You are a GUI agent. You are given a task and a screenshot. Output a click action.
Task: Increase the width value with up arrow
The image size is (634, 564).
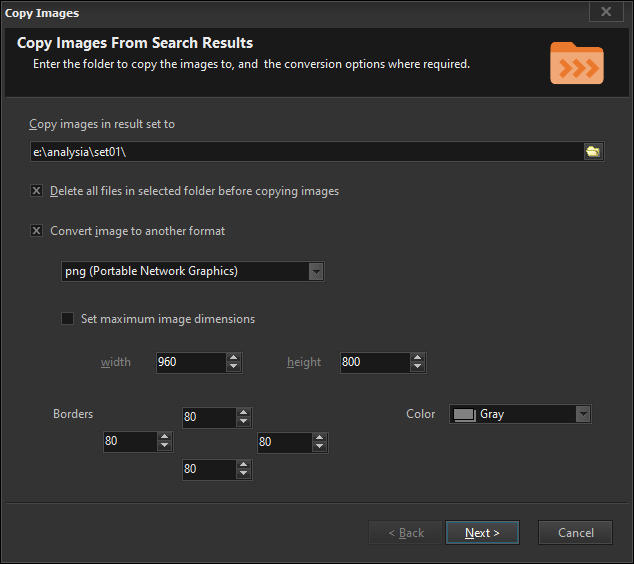point(234,357)
